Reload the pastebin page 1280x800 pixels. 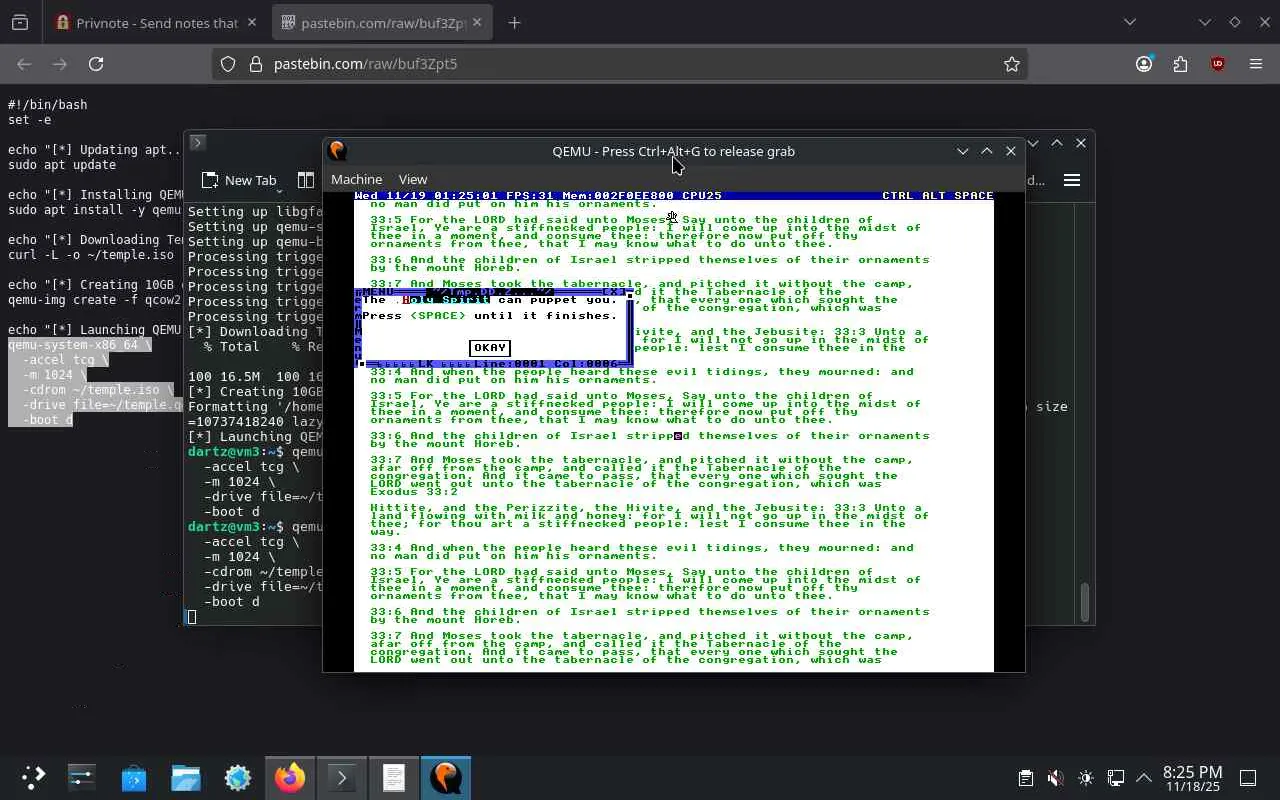tap(96, 64)
